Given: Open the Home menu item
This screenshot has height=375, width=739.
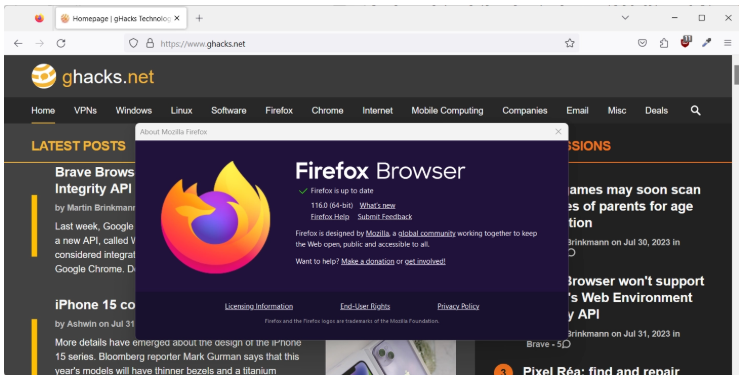Looking at the screenshot, I should 43,111.
